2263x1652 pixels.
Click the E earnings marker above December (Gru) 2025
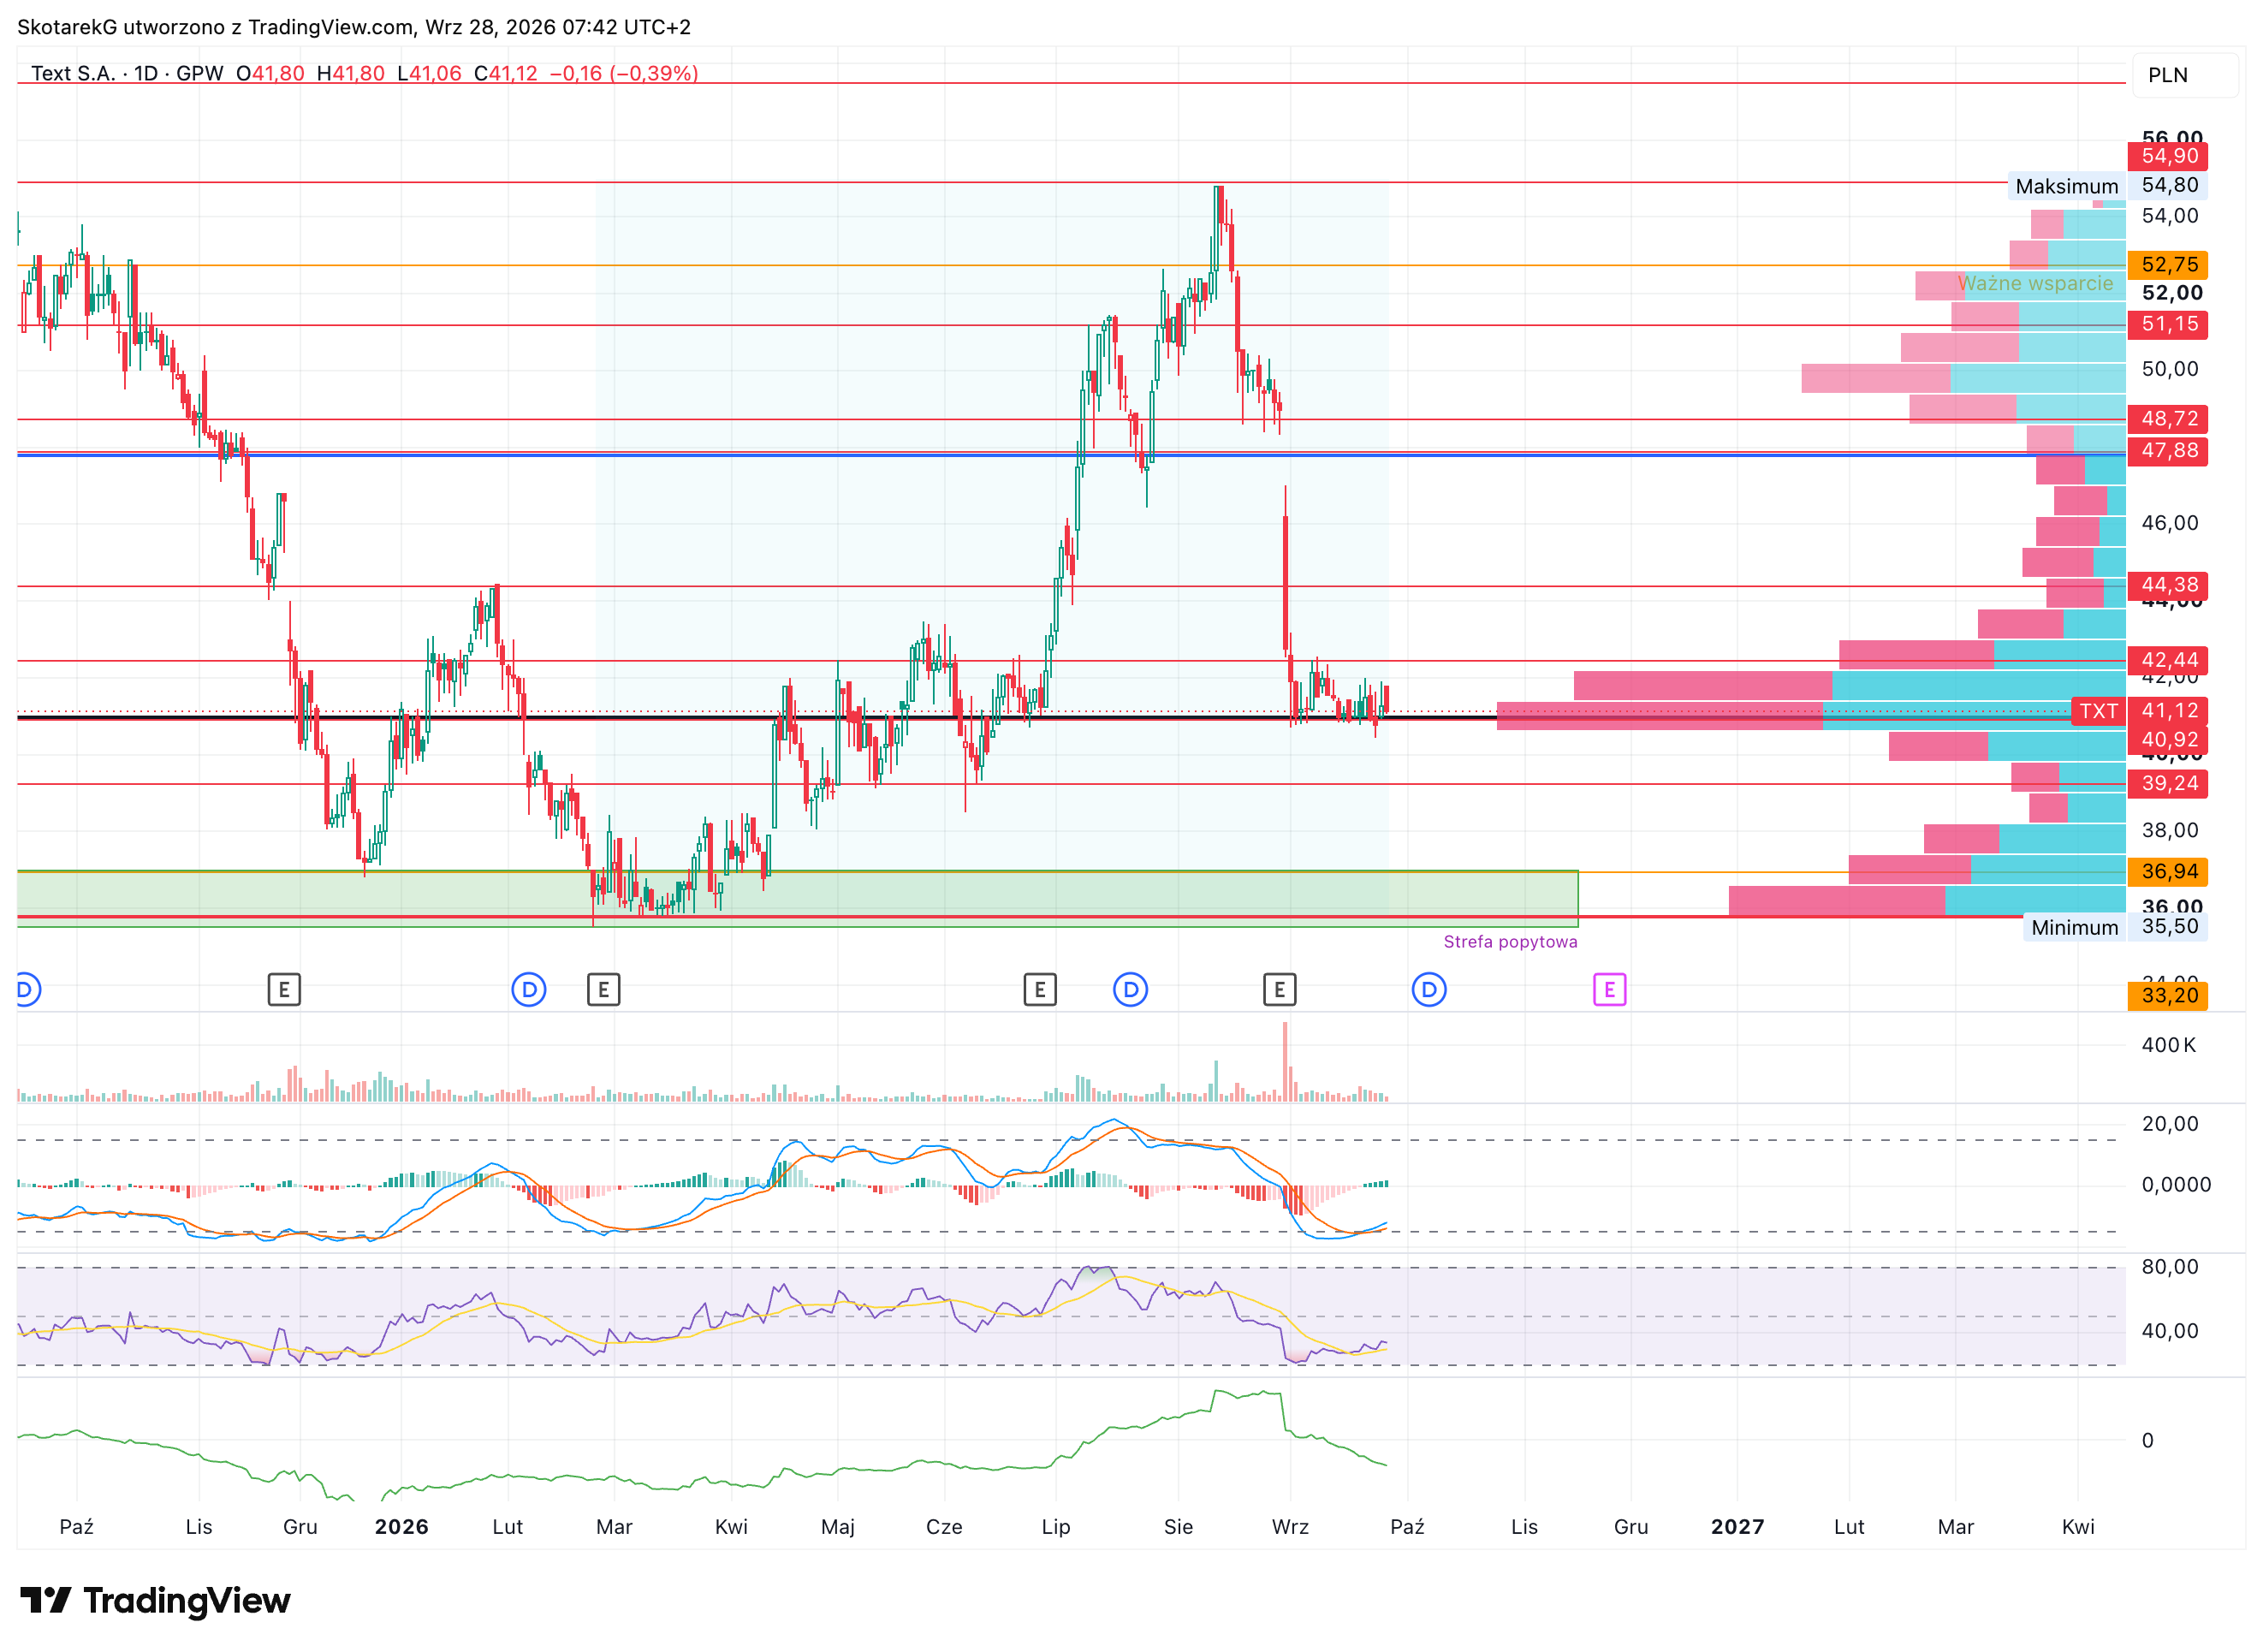284,990
